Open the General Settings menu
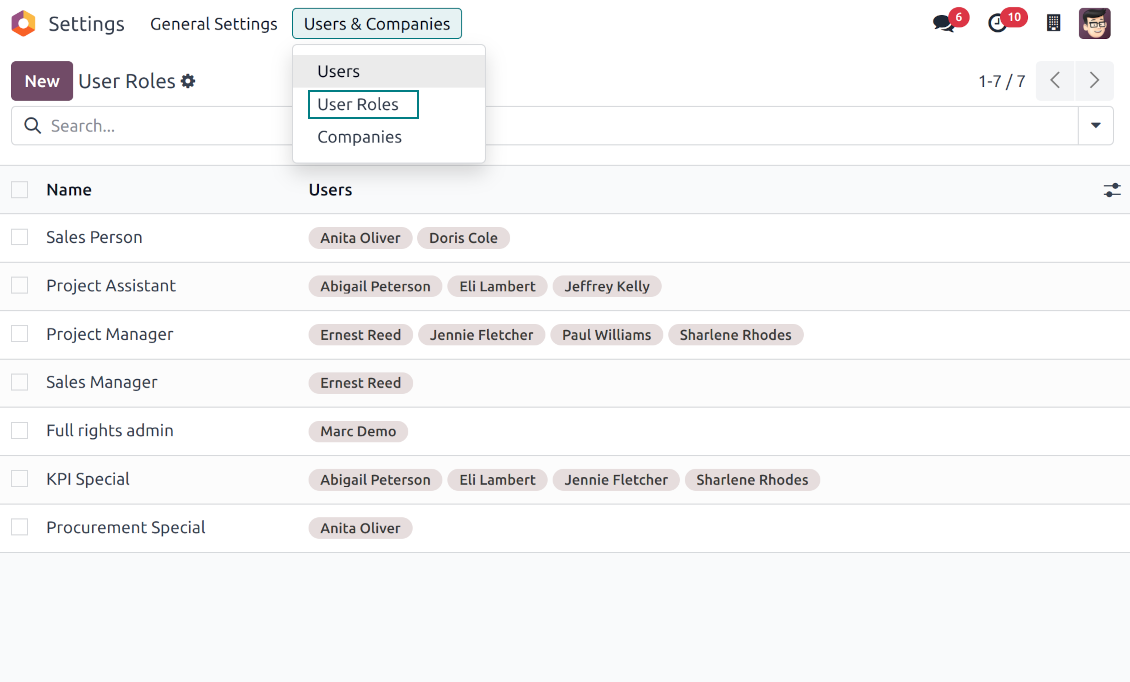The height and width of the screenshot is (682, 1130). (x=213, y=24)
